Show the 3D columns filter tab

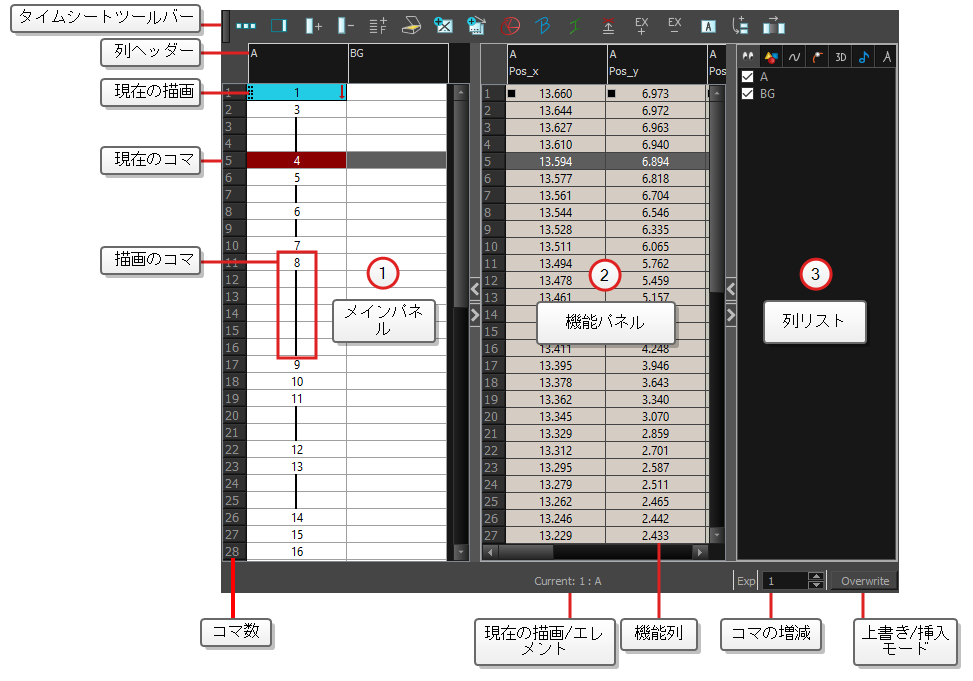tap(840, 58)
